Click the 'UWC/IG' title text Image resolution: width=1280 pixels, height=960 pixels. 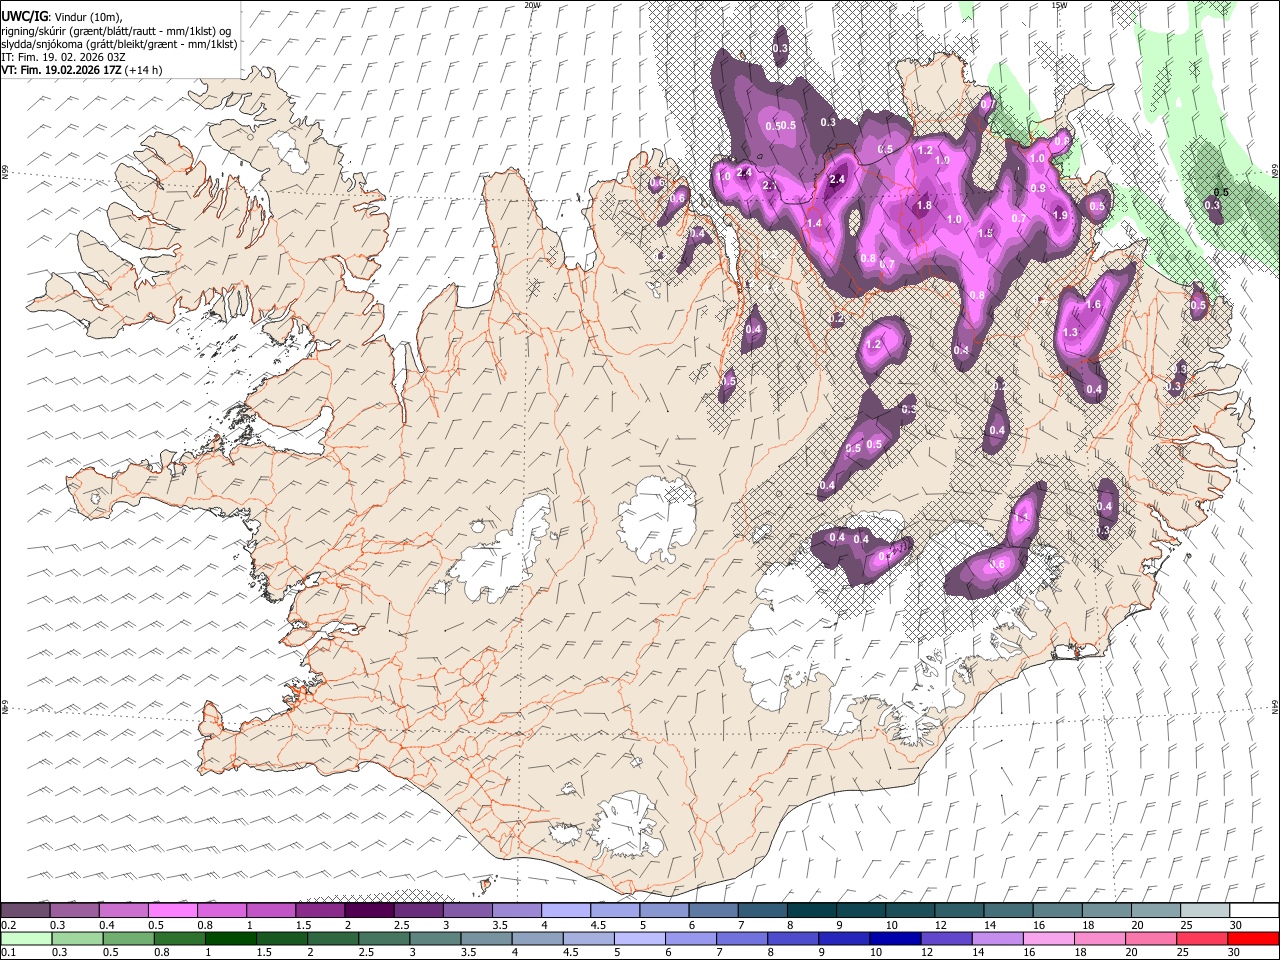point(24,17)
